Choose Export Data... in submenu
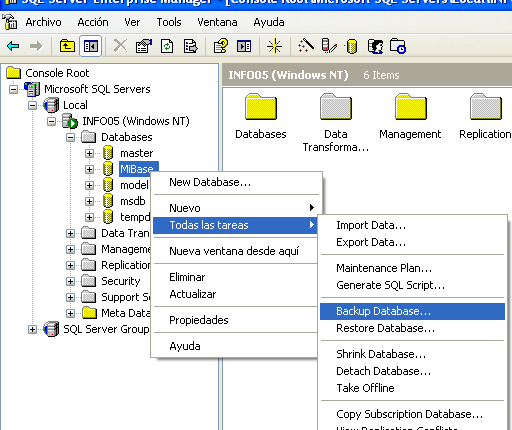Screen dimensions: 512x430 tap(412, 242)
